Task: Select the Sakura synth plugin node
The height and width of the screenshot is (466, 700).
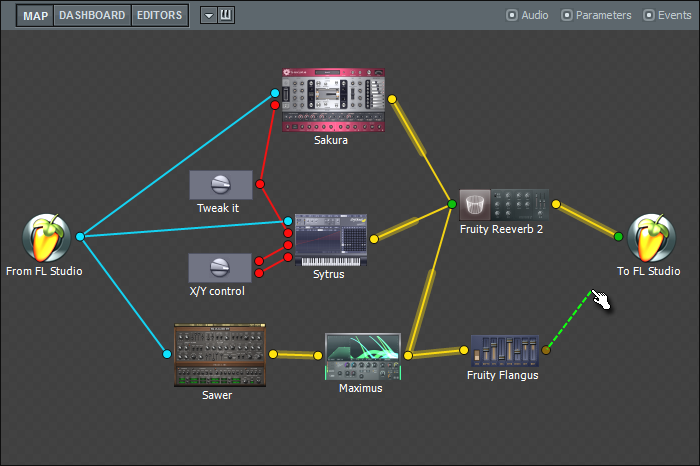Action: point(334,100)
